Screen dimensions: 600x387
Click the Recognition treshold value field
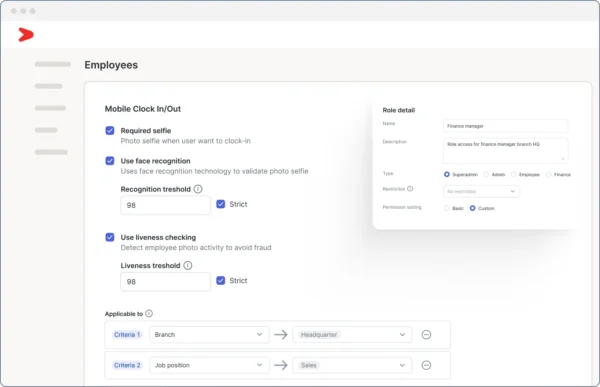[165, 205]
